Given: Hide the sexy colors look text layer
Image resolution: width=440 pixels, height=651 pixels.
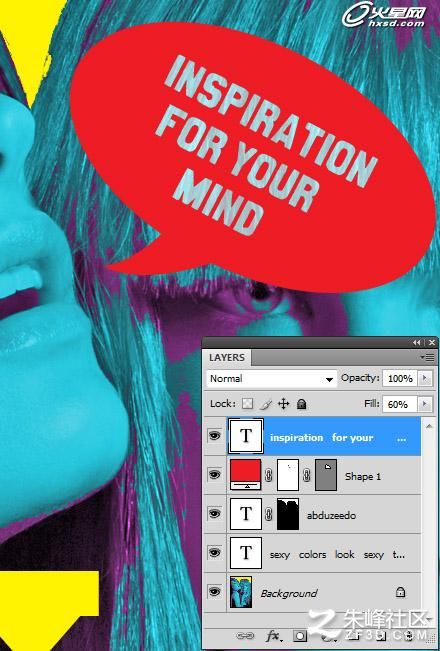Looking at the screenshot, I should (215, 553).
